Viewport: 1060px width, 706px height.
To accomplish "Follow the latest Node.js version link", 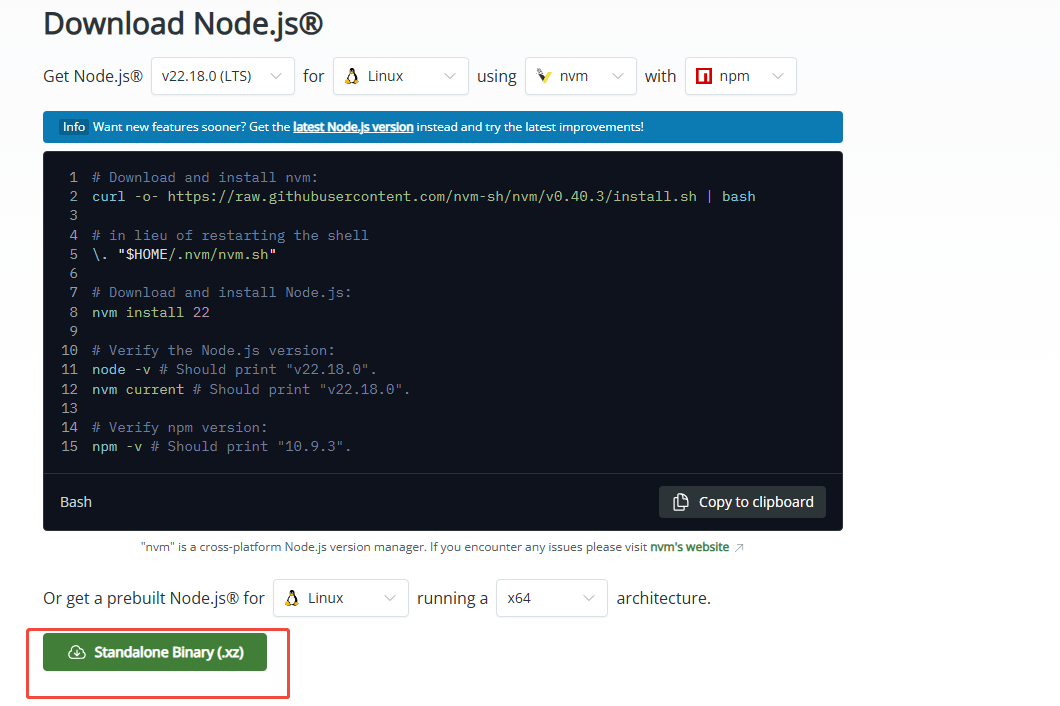I will (353, 127).
